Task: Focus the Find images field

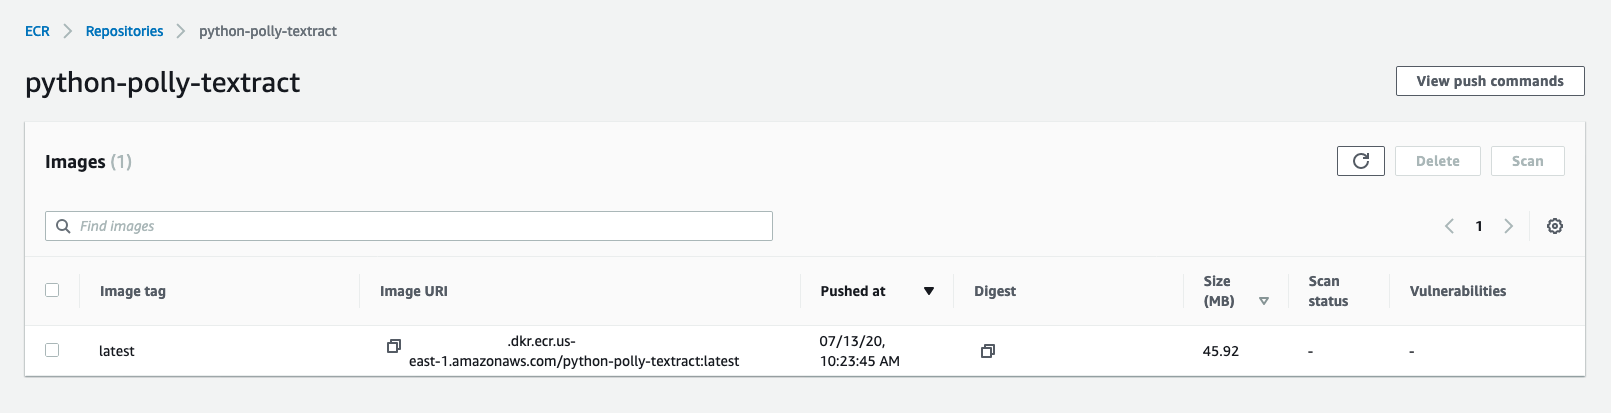Action: point(409,226)
